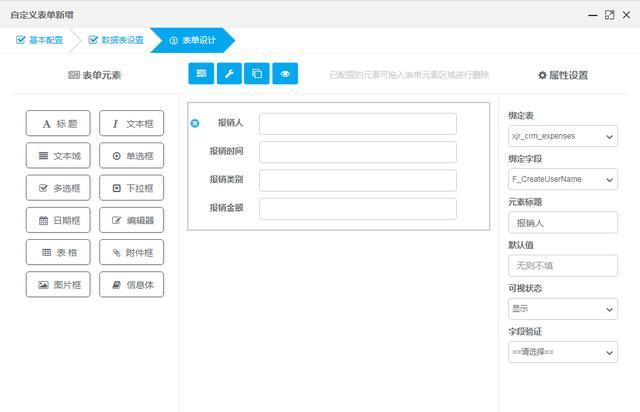Select the 表单设计 step
The image size is (640, 412).
(193, 40)
